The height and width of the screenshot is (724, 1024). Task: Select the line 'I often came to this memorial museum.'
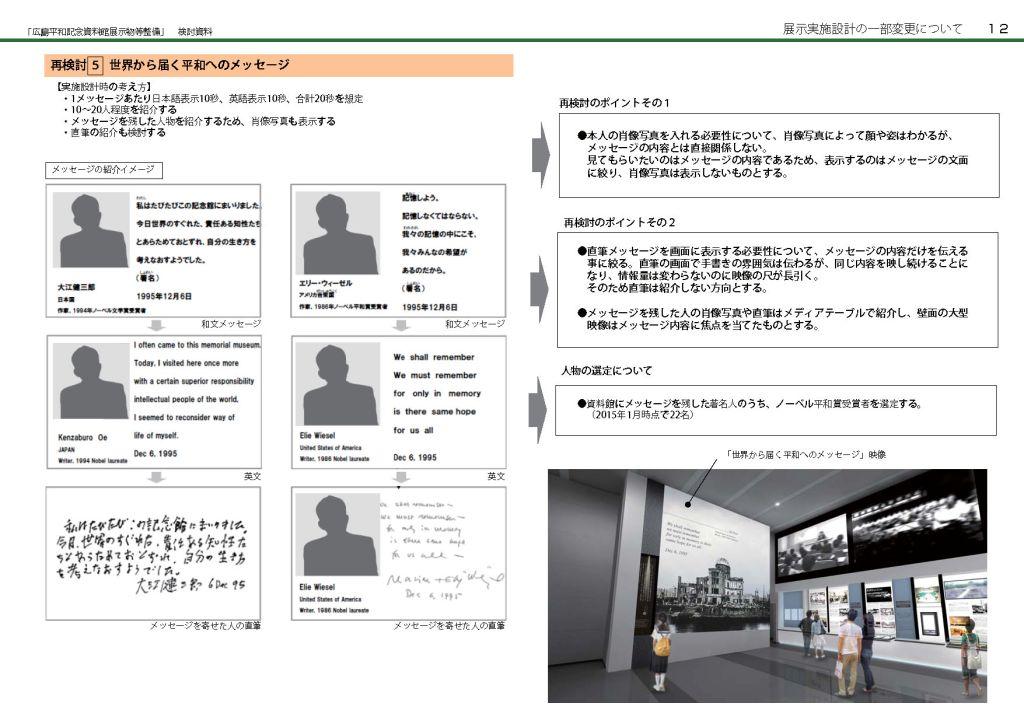197,345
